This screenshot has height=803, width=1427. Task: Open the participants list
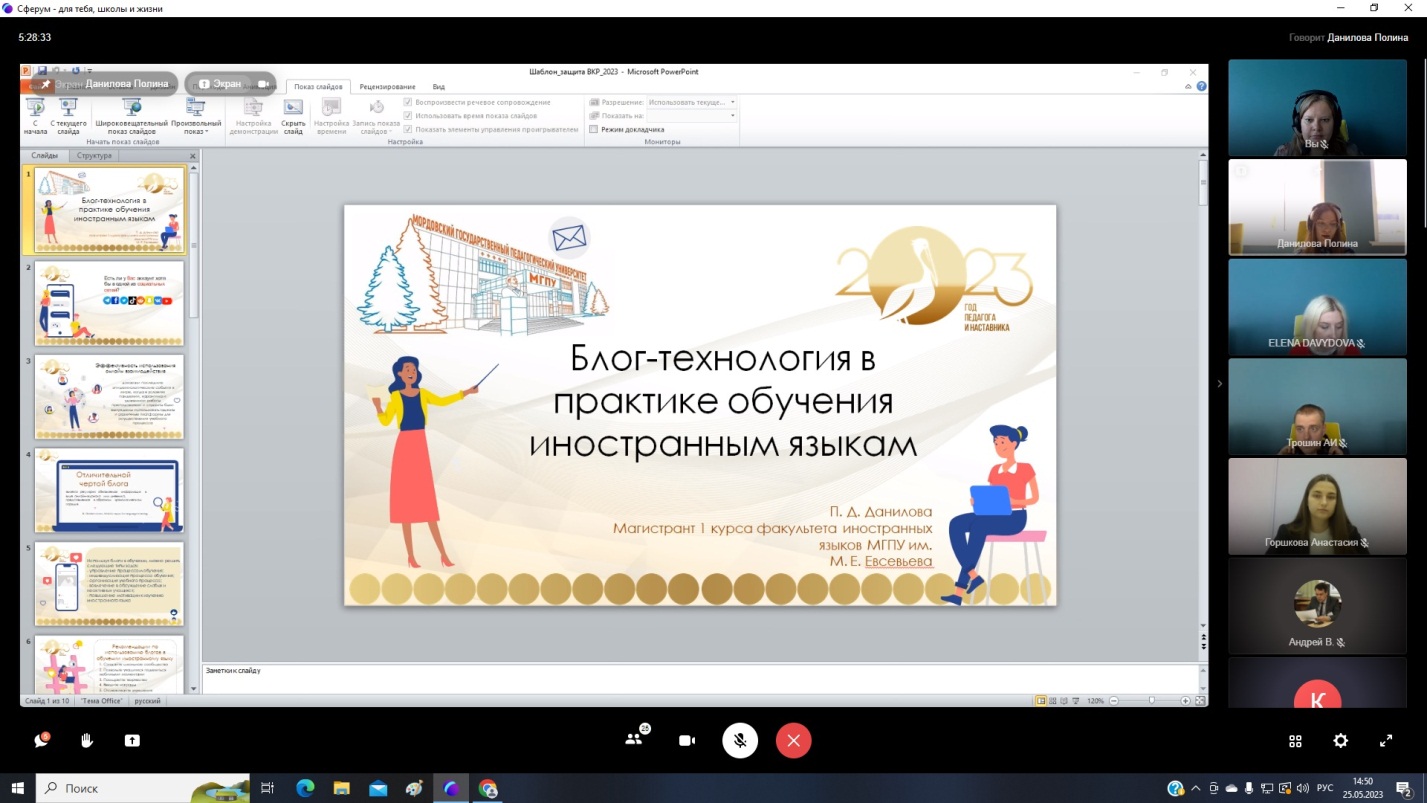(634, 740)
